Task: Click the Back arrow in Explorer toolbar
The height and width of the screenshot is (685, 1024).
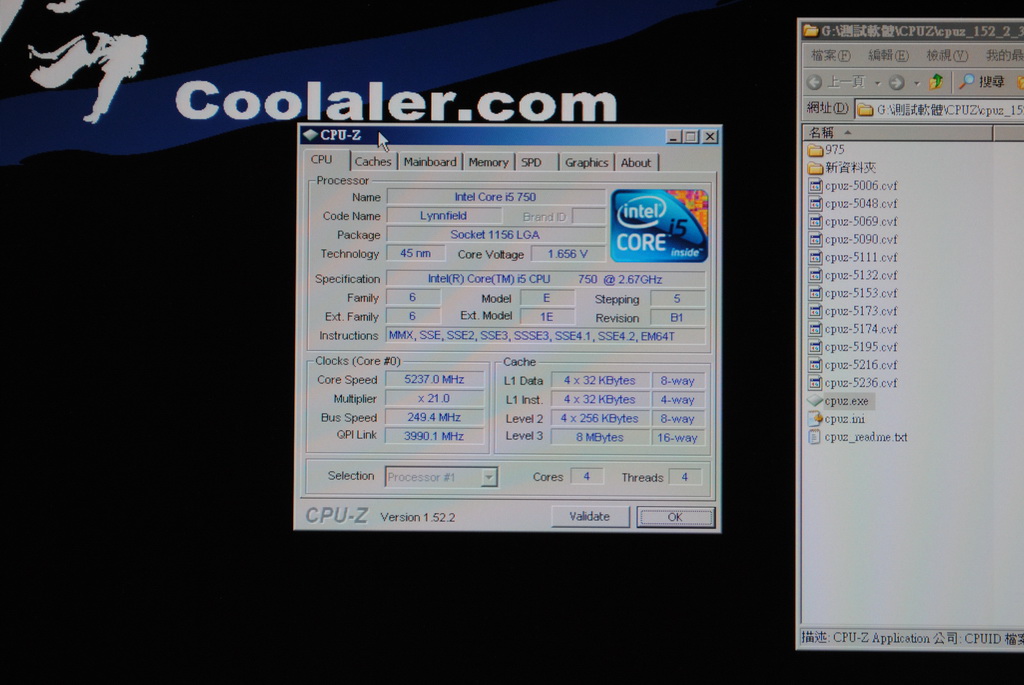Action: pos(814,82)
